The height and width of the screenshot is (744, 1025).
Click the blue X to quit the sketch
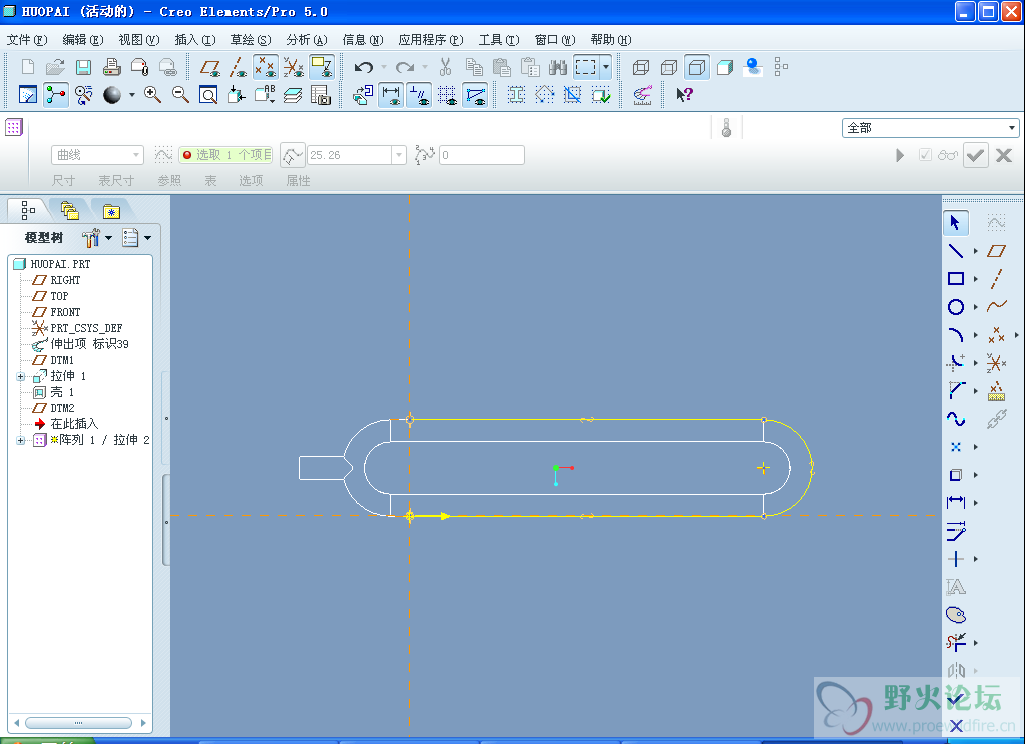956,726
